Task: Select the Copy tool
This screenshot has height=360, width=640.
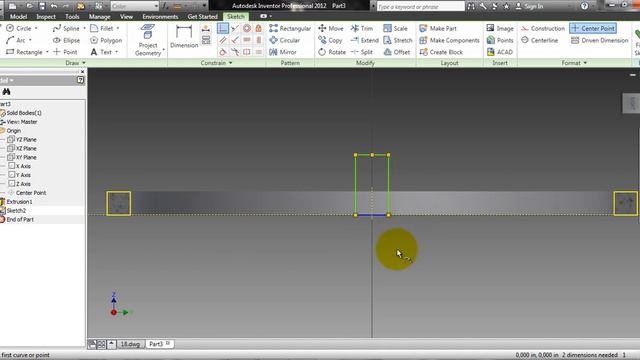Action: [x=330, y=40]
